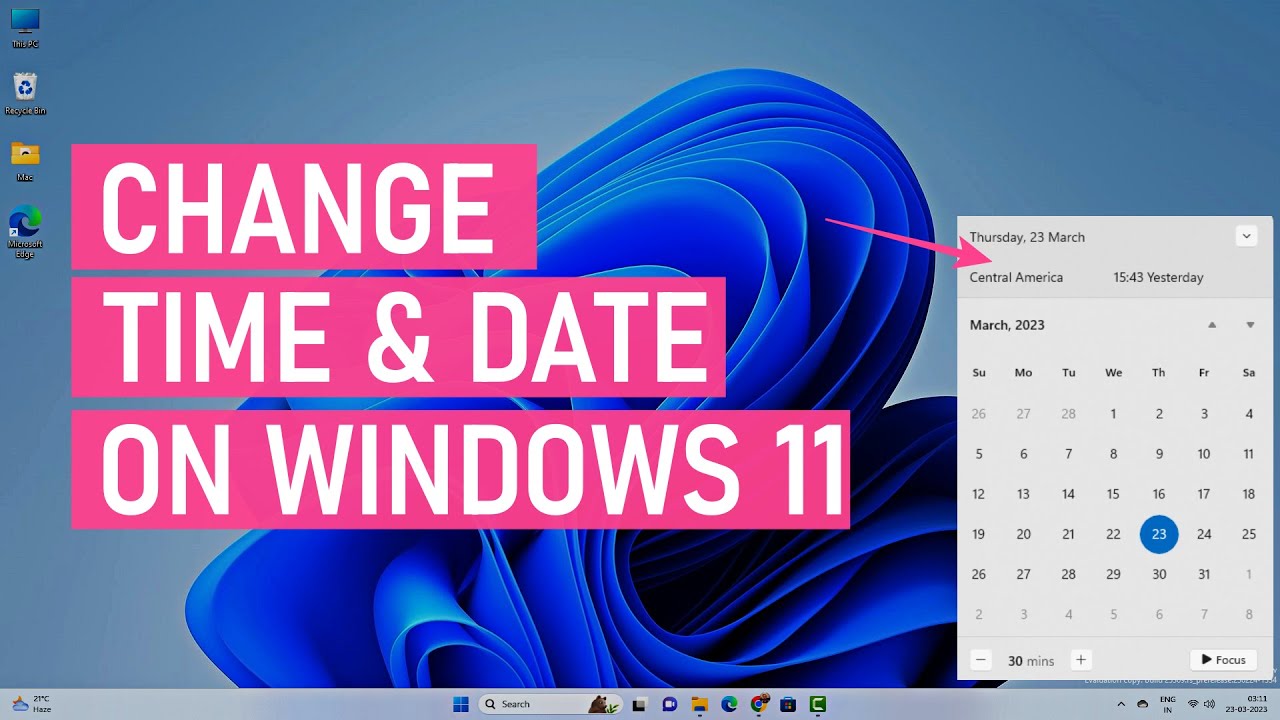Screen dimensions: 1280x720
Task: Open File Explorer from the taskbar
Action: 698,704
